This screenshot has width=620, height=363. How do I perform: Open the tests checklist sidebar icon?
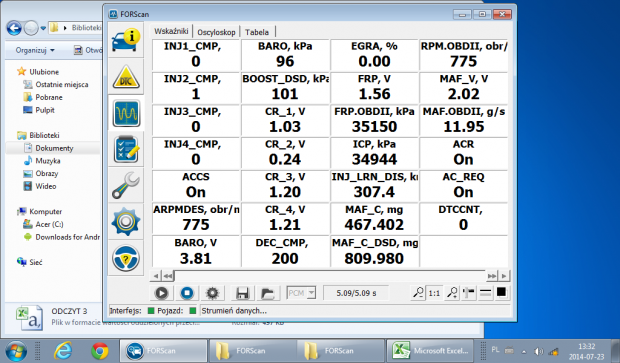126,149
